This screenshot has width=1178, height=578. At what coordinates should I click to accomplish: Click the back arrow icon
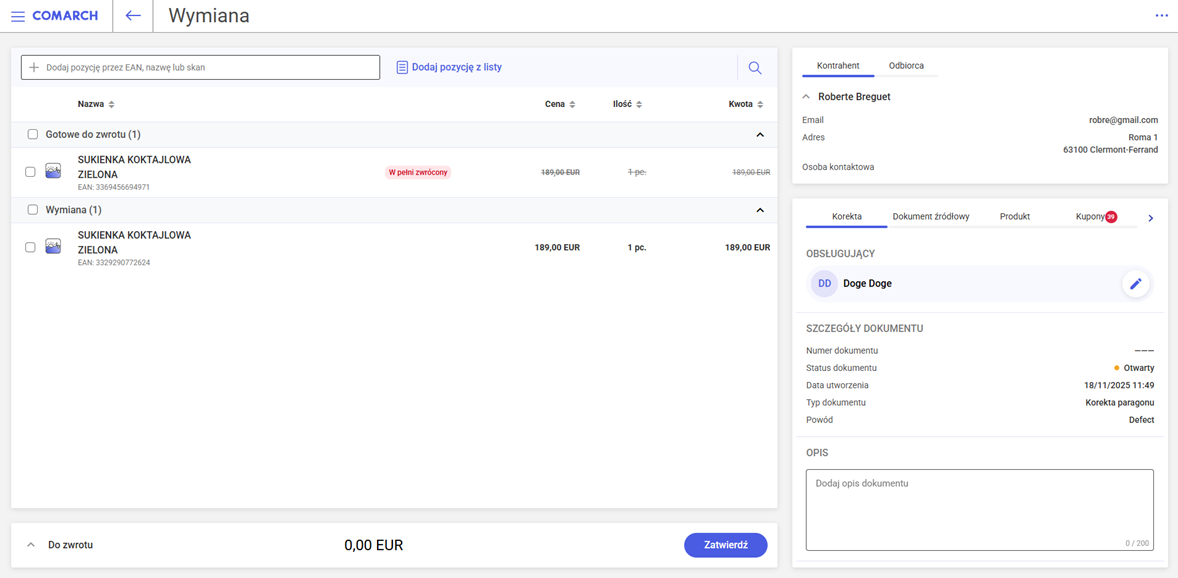pos(133,16)
